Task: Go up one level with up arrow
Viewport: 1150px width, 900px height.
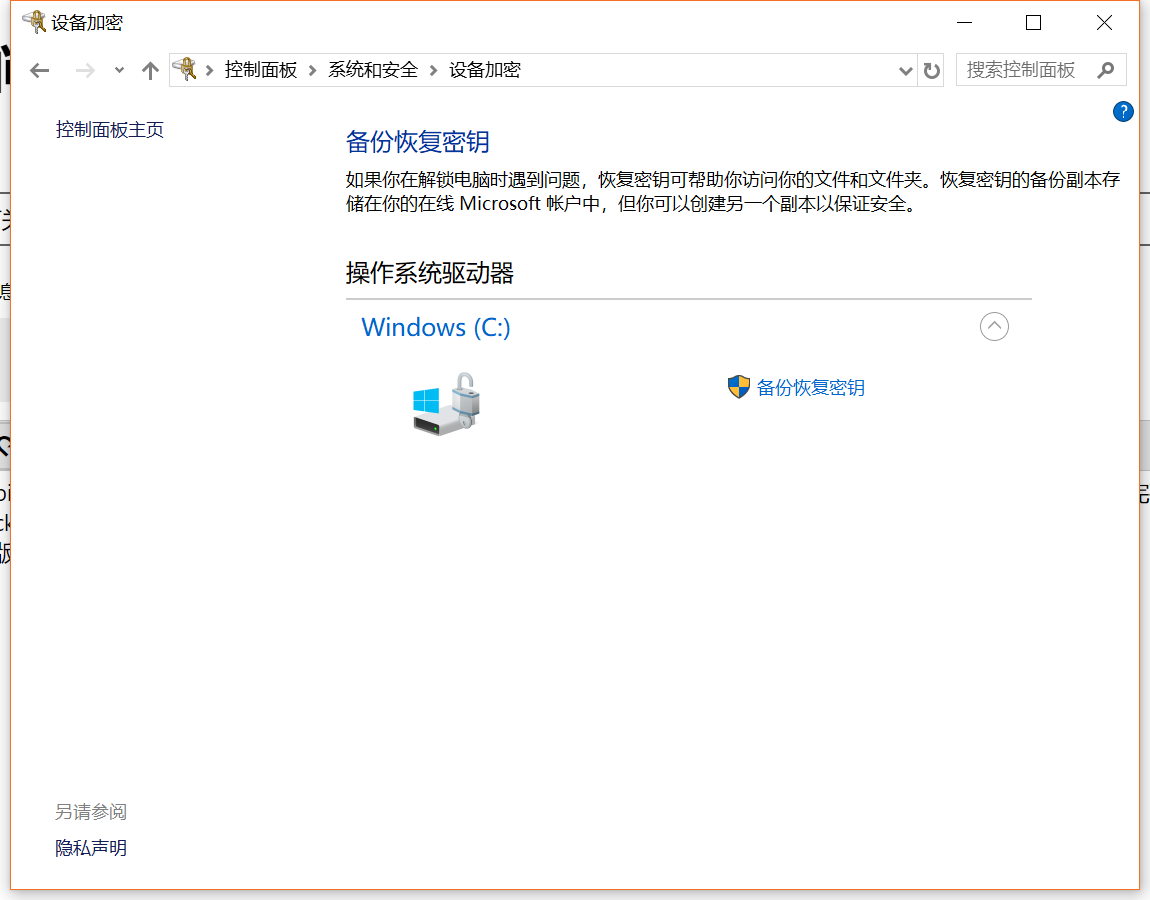Action: [x=150, y=70]
